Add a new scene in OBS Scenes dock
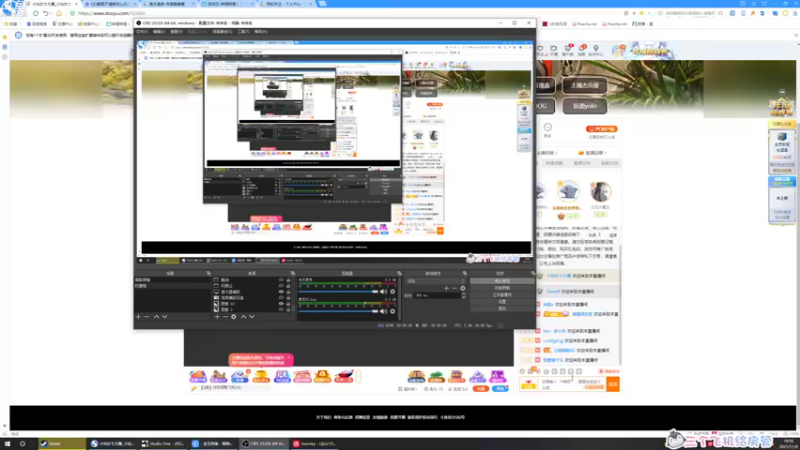The height and width of the screenshot is (450, 800). 138,317
